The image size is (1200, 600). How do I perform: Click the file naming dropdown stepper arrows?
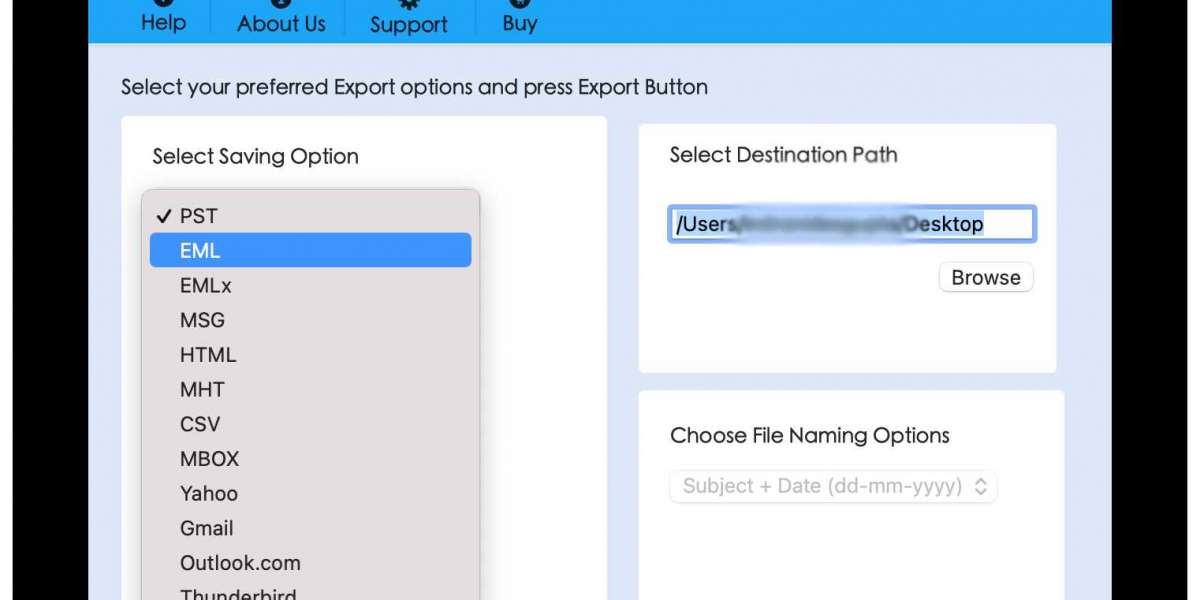pos(981,486)
